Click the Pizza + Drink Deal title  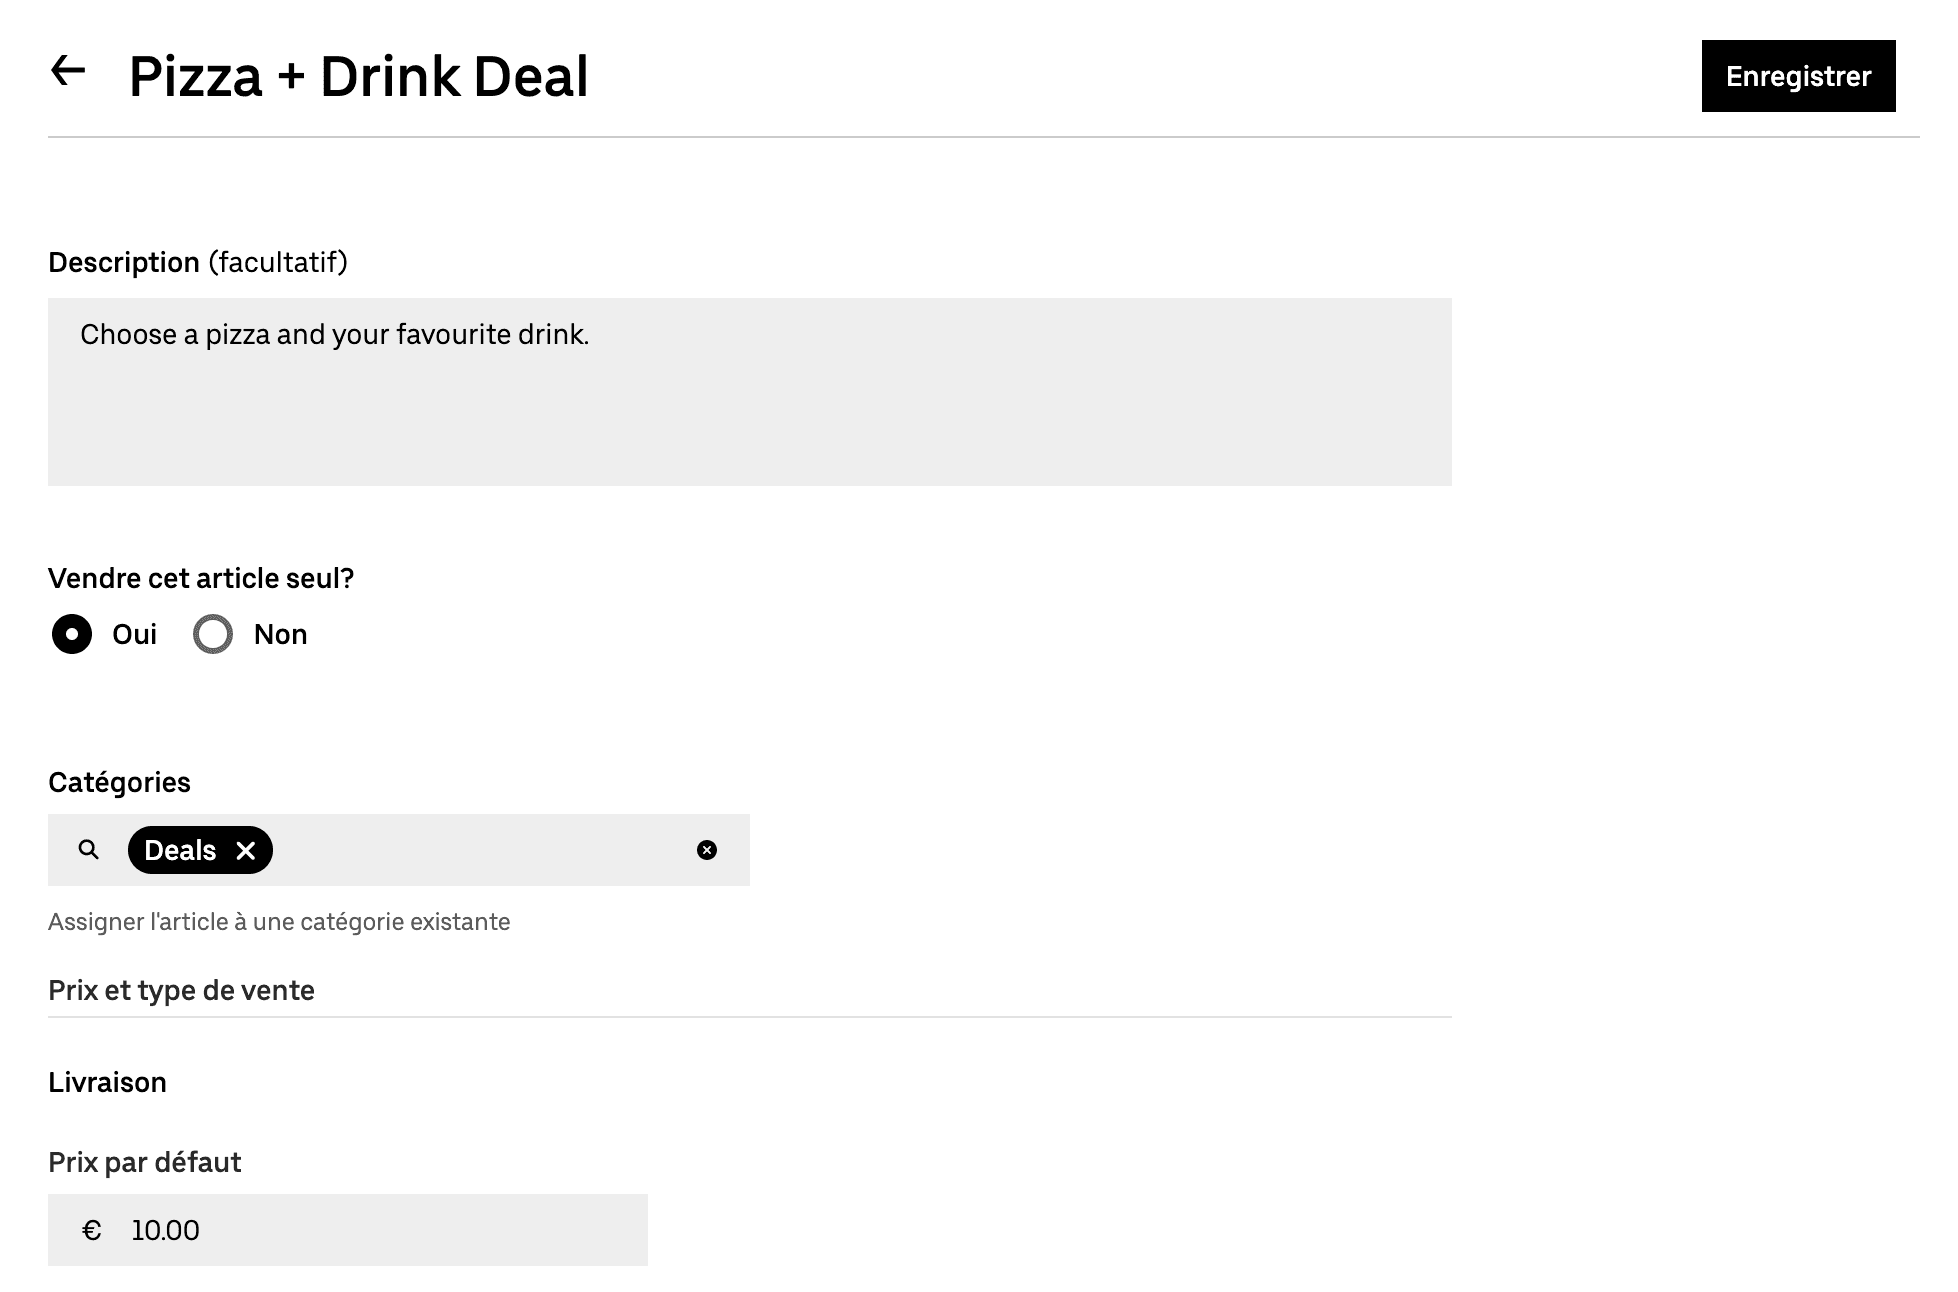pyautogui.click(x=358, y=77)
